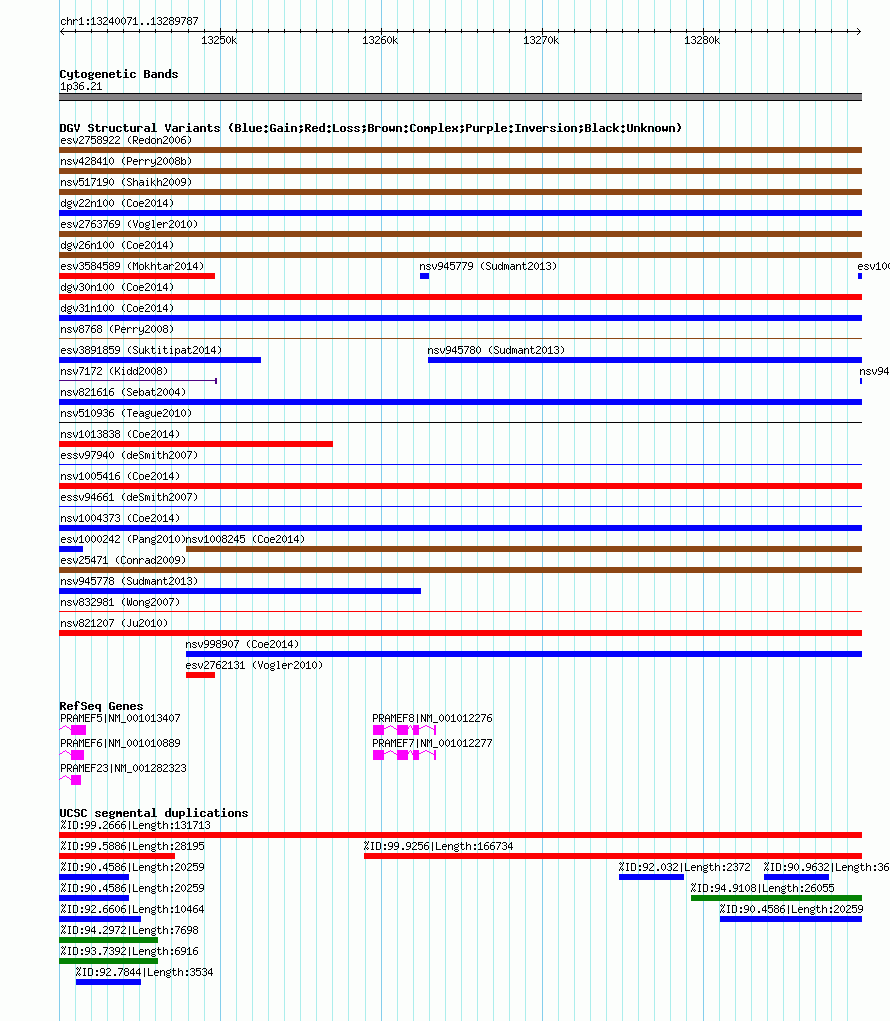Click %ID:92.7844 Length:3534 blue bar

pyautogui.click(x=108, y=982)
